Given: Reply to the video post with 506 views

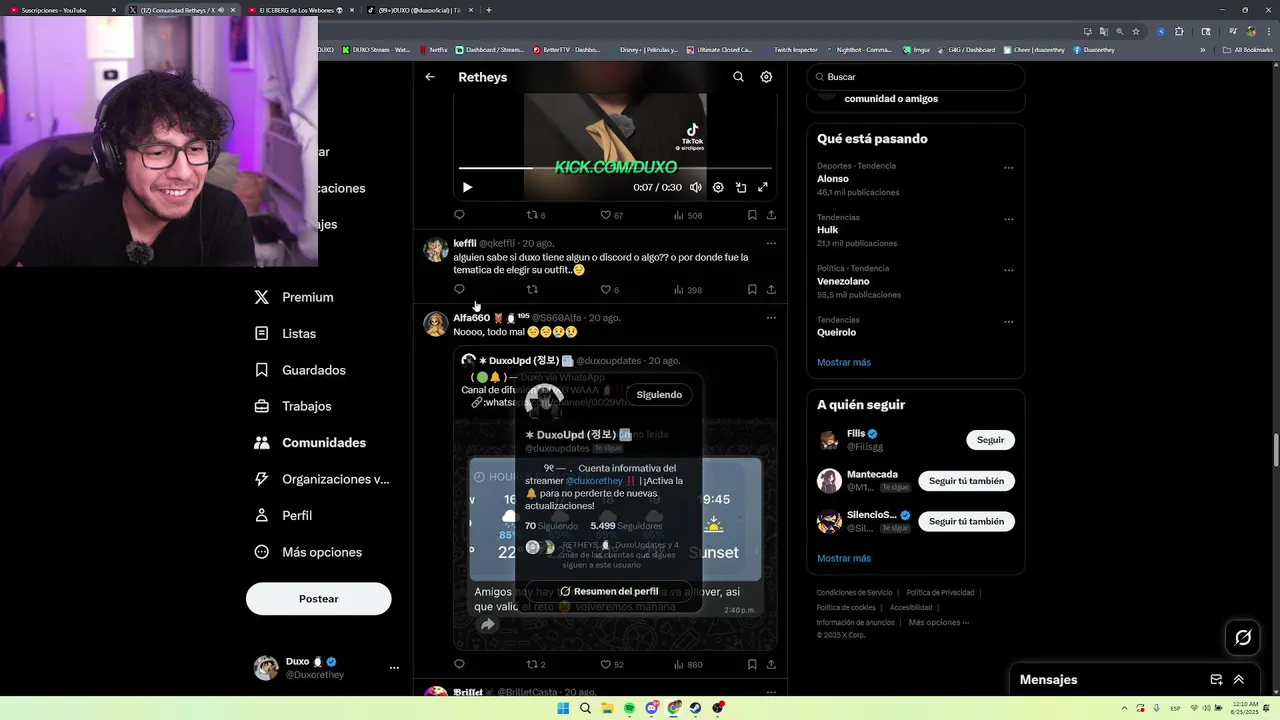Looking at the screenshot, I should click(459, 215).
